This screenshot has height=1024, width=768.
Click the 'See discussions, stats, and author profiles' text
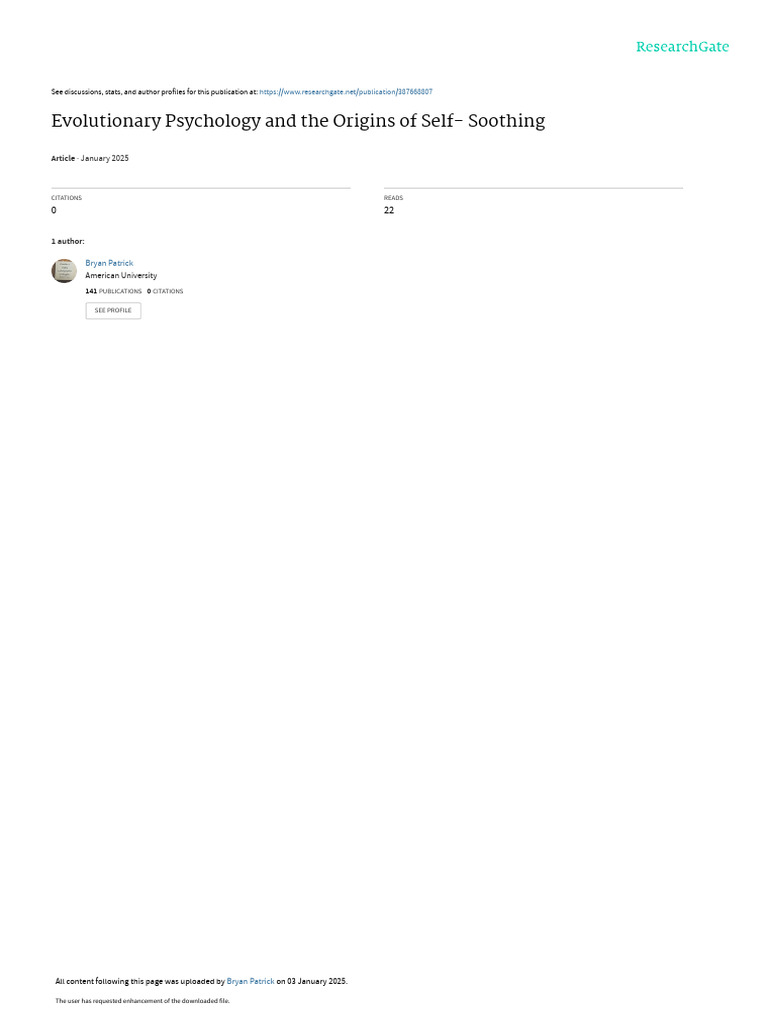(x=154, y=92)
